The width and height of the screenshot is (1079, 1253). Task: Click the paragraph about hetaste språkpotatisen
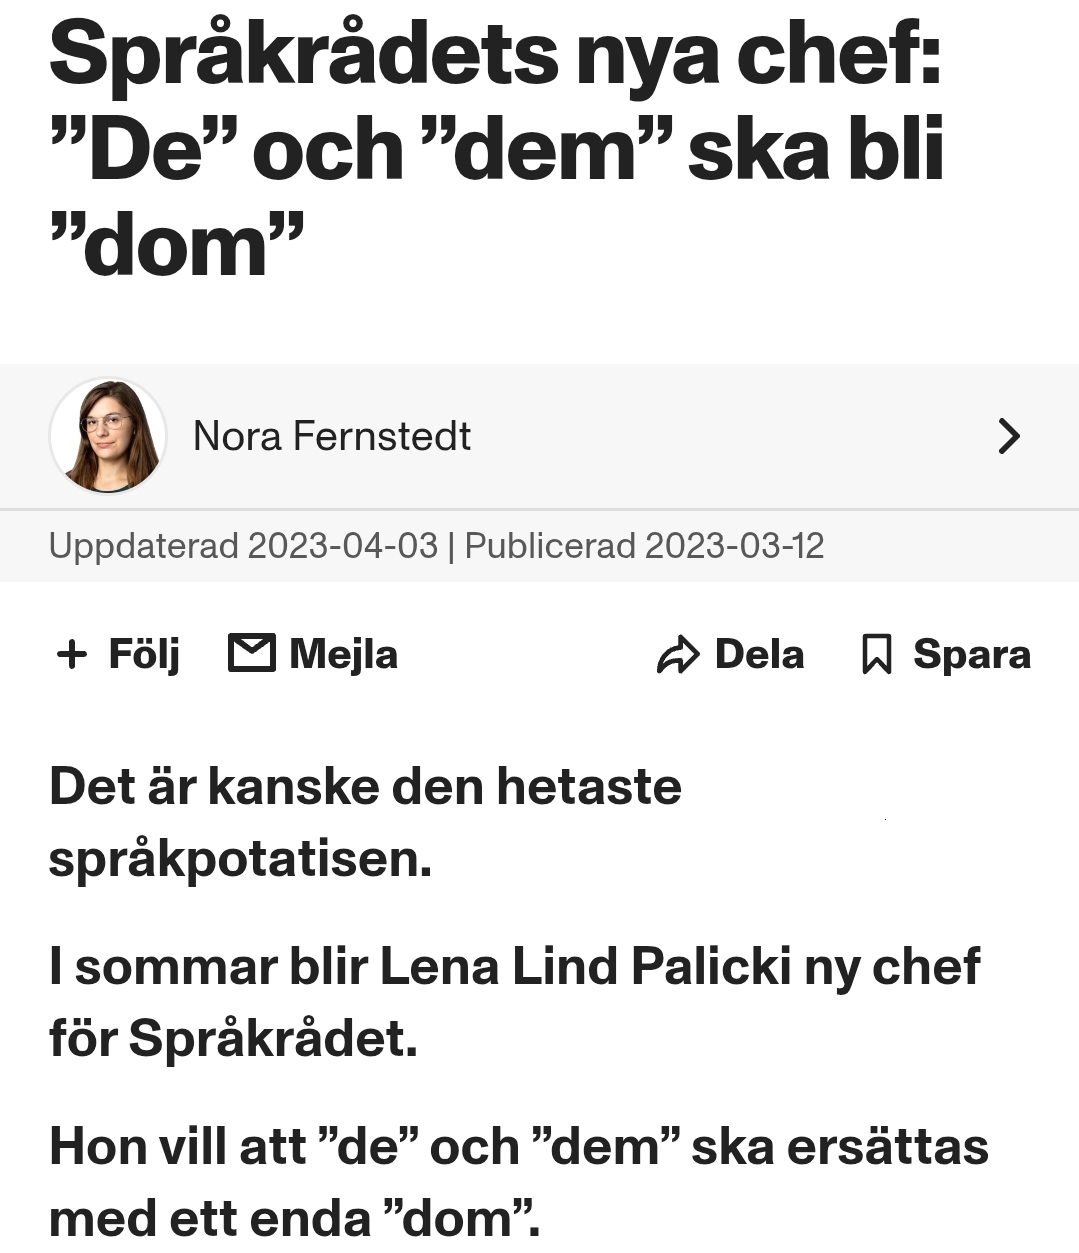point(365,822)
